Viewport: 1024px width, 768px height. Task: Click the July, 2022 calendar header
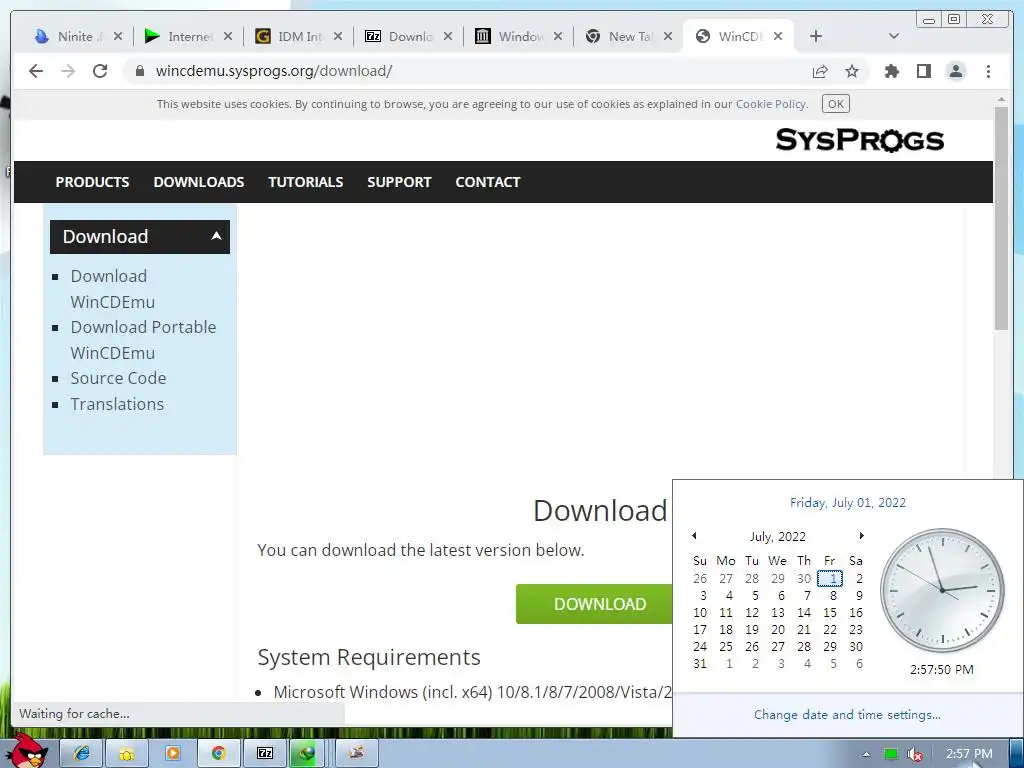tap(778, 536)
